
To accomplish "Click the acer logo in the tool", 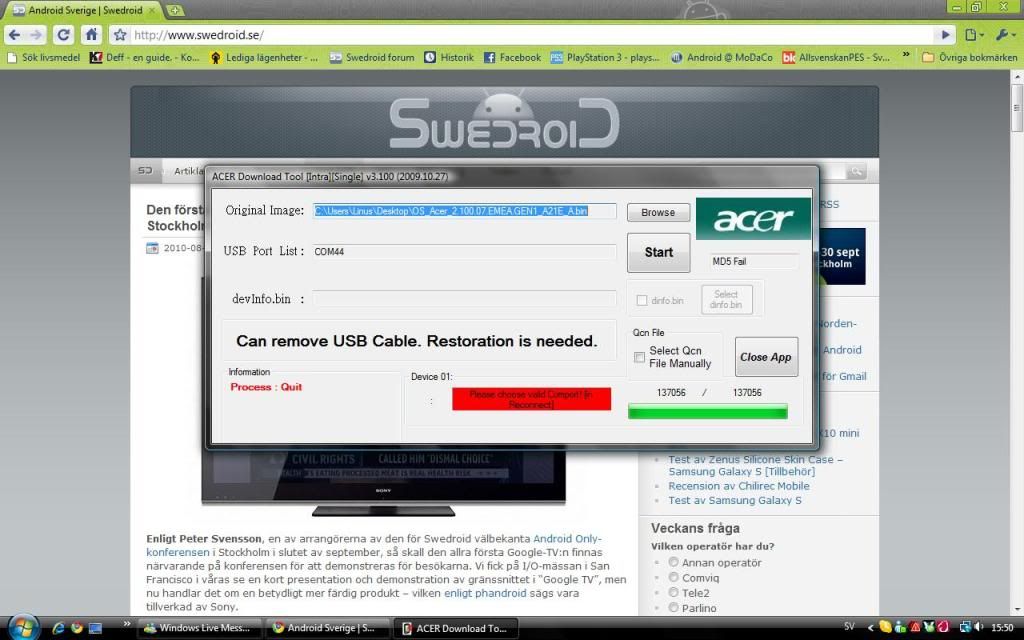I will point(753,219).
